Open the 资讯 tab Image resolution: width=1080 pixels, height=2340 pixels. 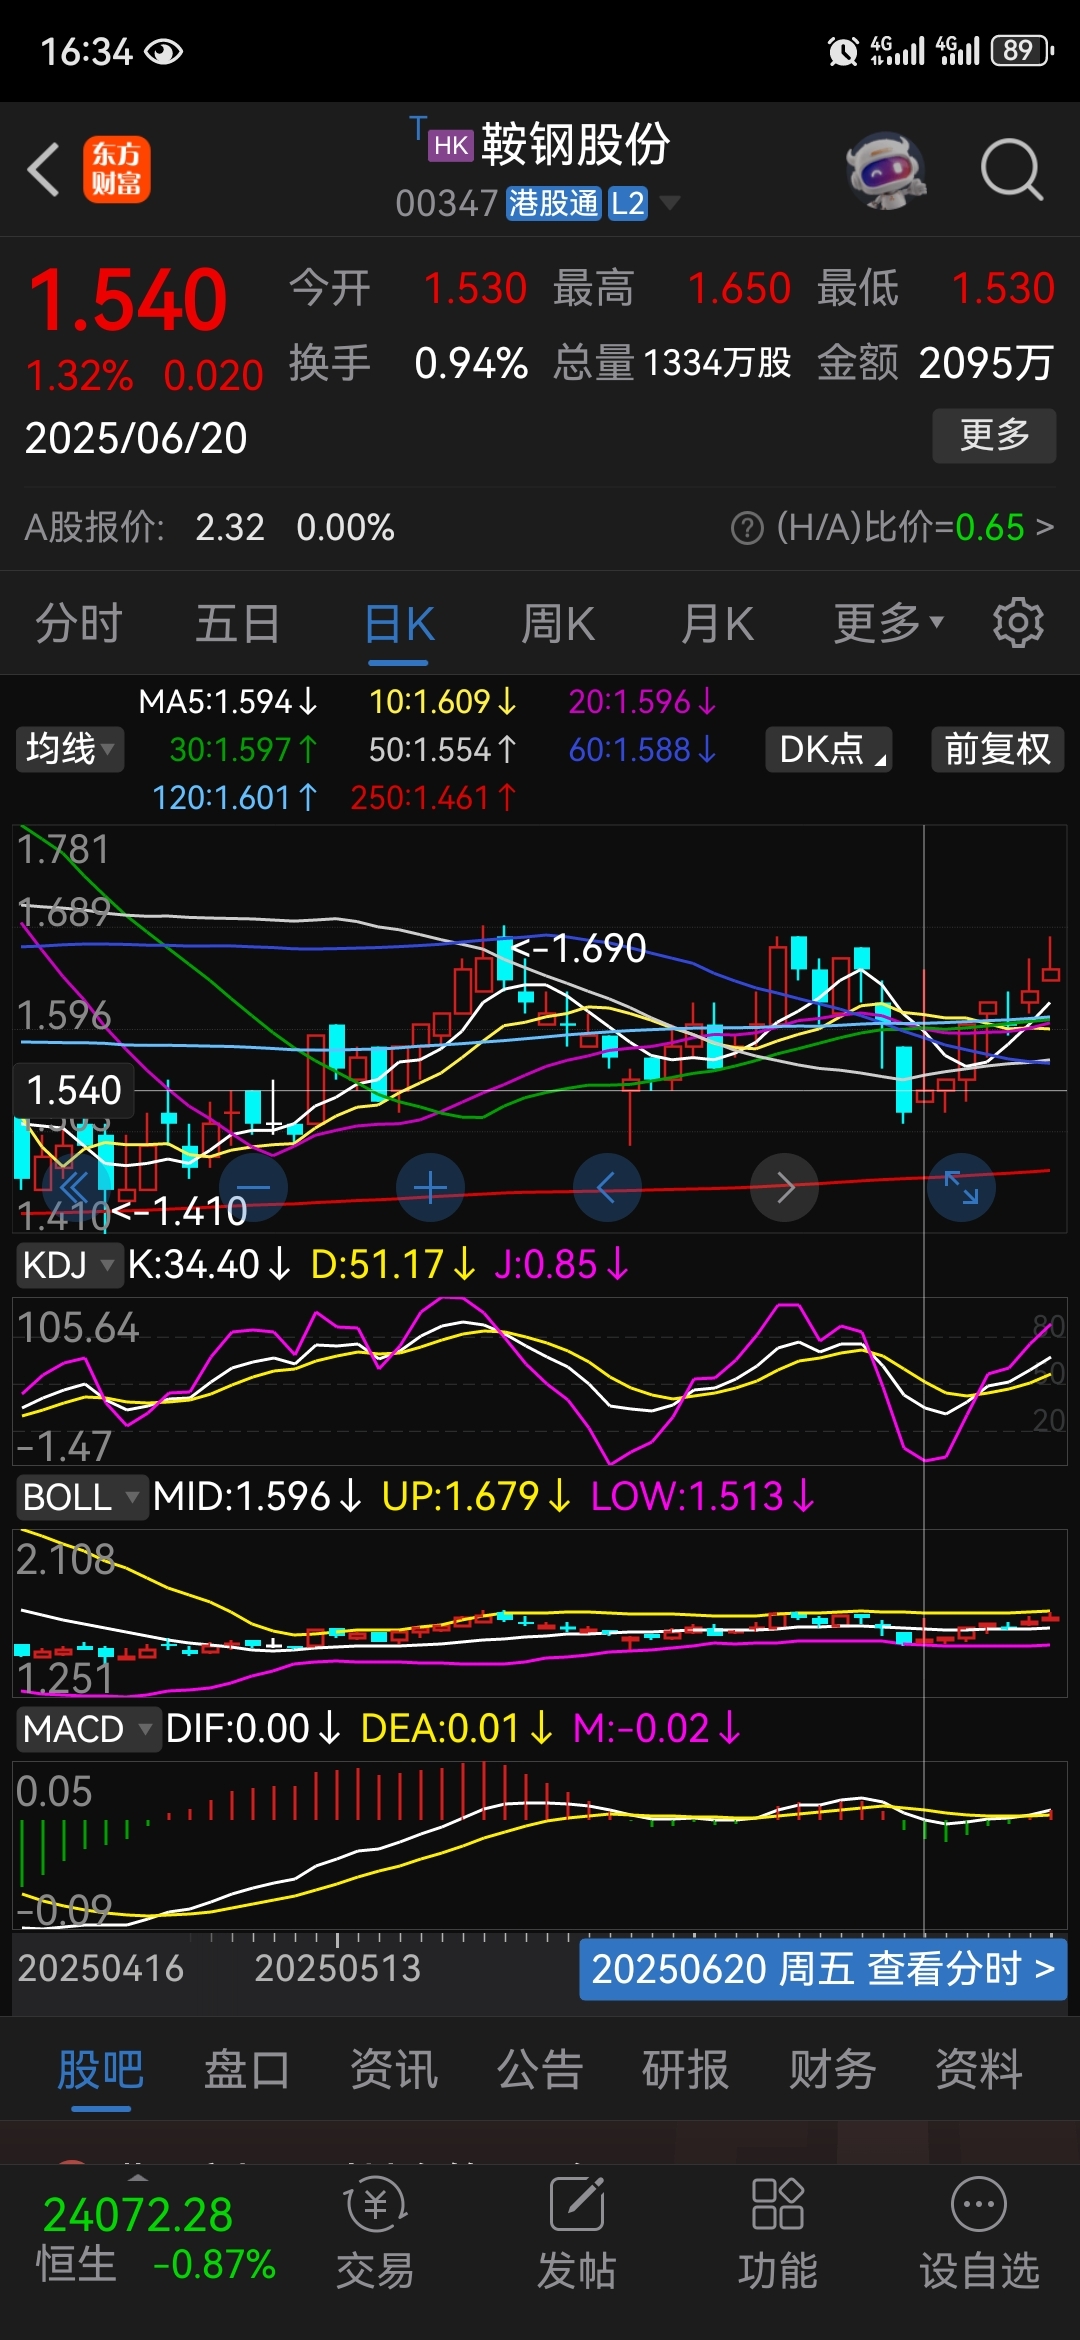click(394, 2070)
